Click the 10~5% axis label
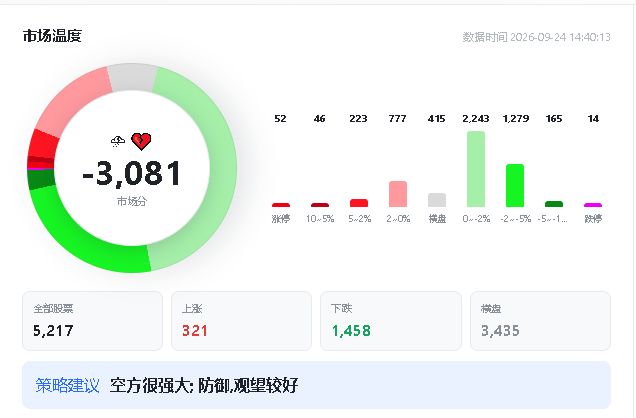The height and width of the screenshot is (418, 636). point(320,219)
